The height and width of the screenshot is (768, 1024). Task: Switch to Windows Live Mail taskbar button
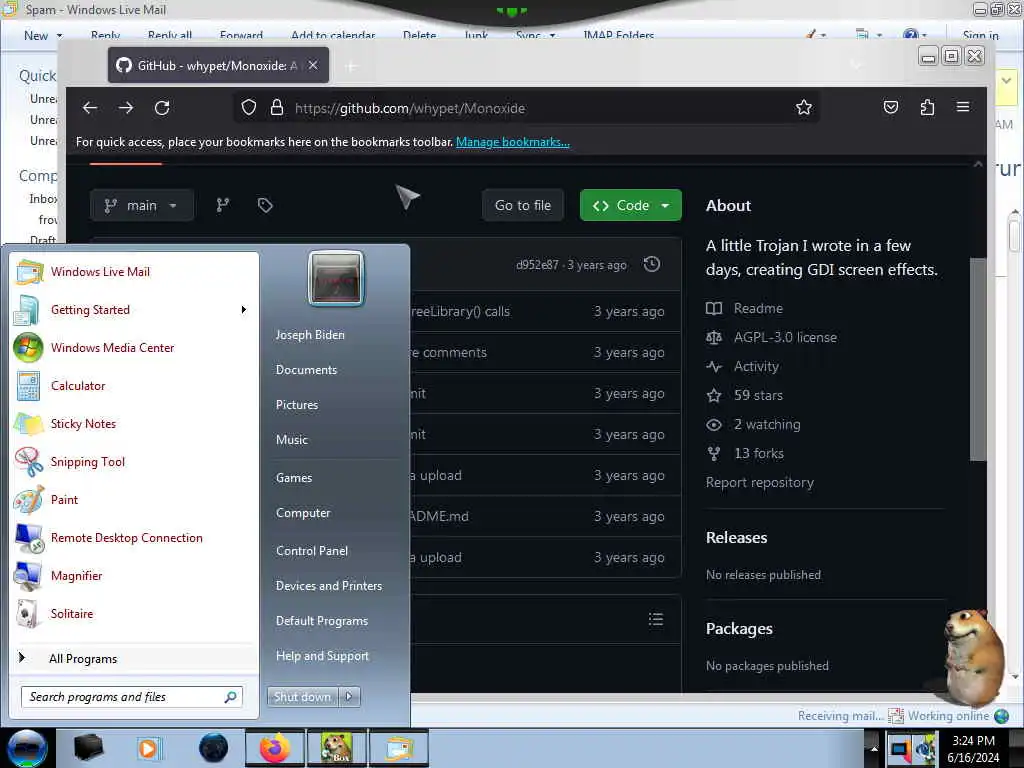pos(399,748)
